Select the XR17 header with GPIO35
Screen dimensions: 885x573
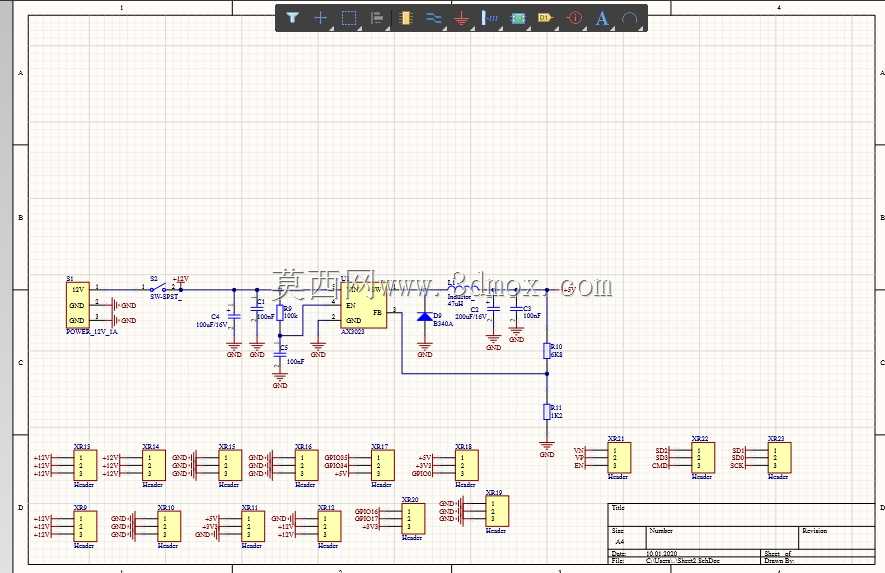[x=383, y=465]
